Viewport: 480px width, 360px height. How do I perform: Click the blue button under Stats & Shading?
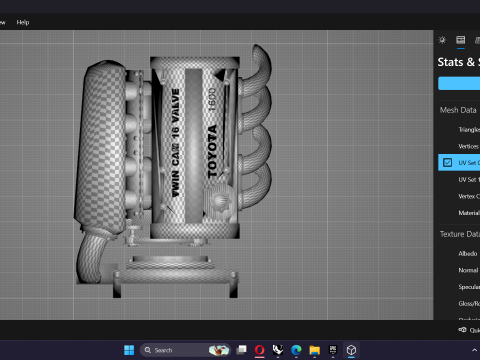pyautogui.click(x=459, y=83)
